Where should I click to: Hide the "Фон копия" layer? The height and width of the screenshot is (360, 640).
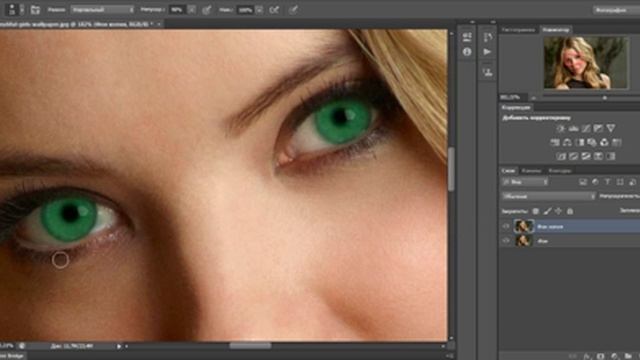point(506,226)
